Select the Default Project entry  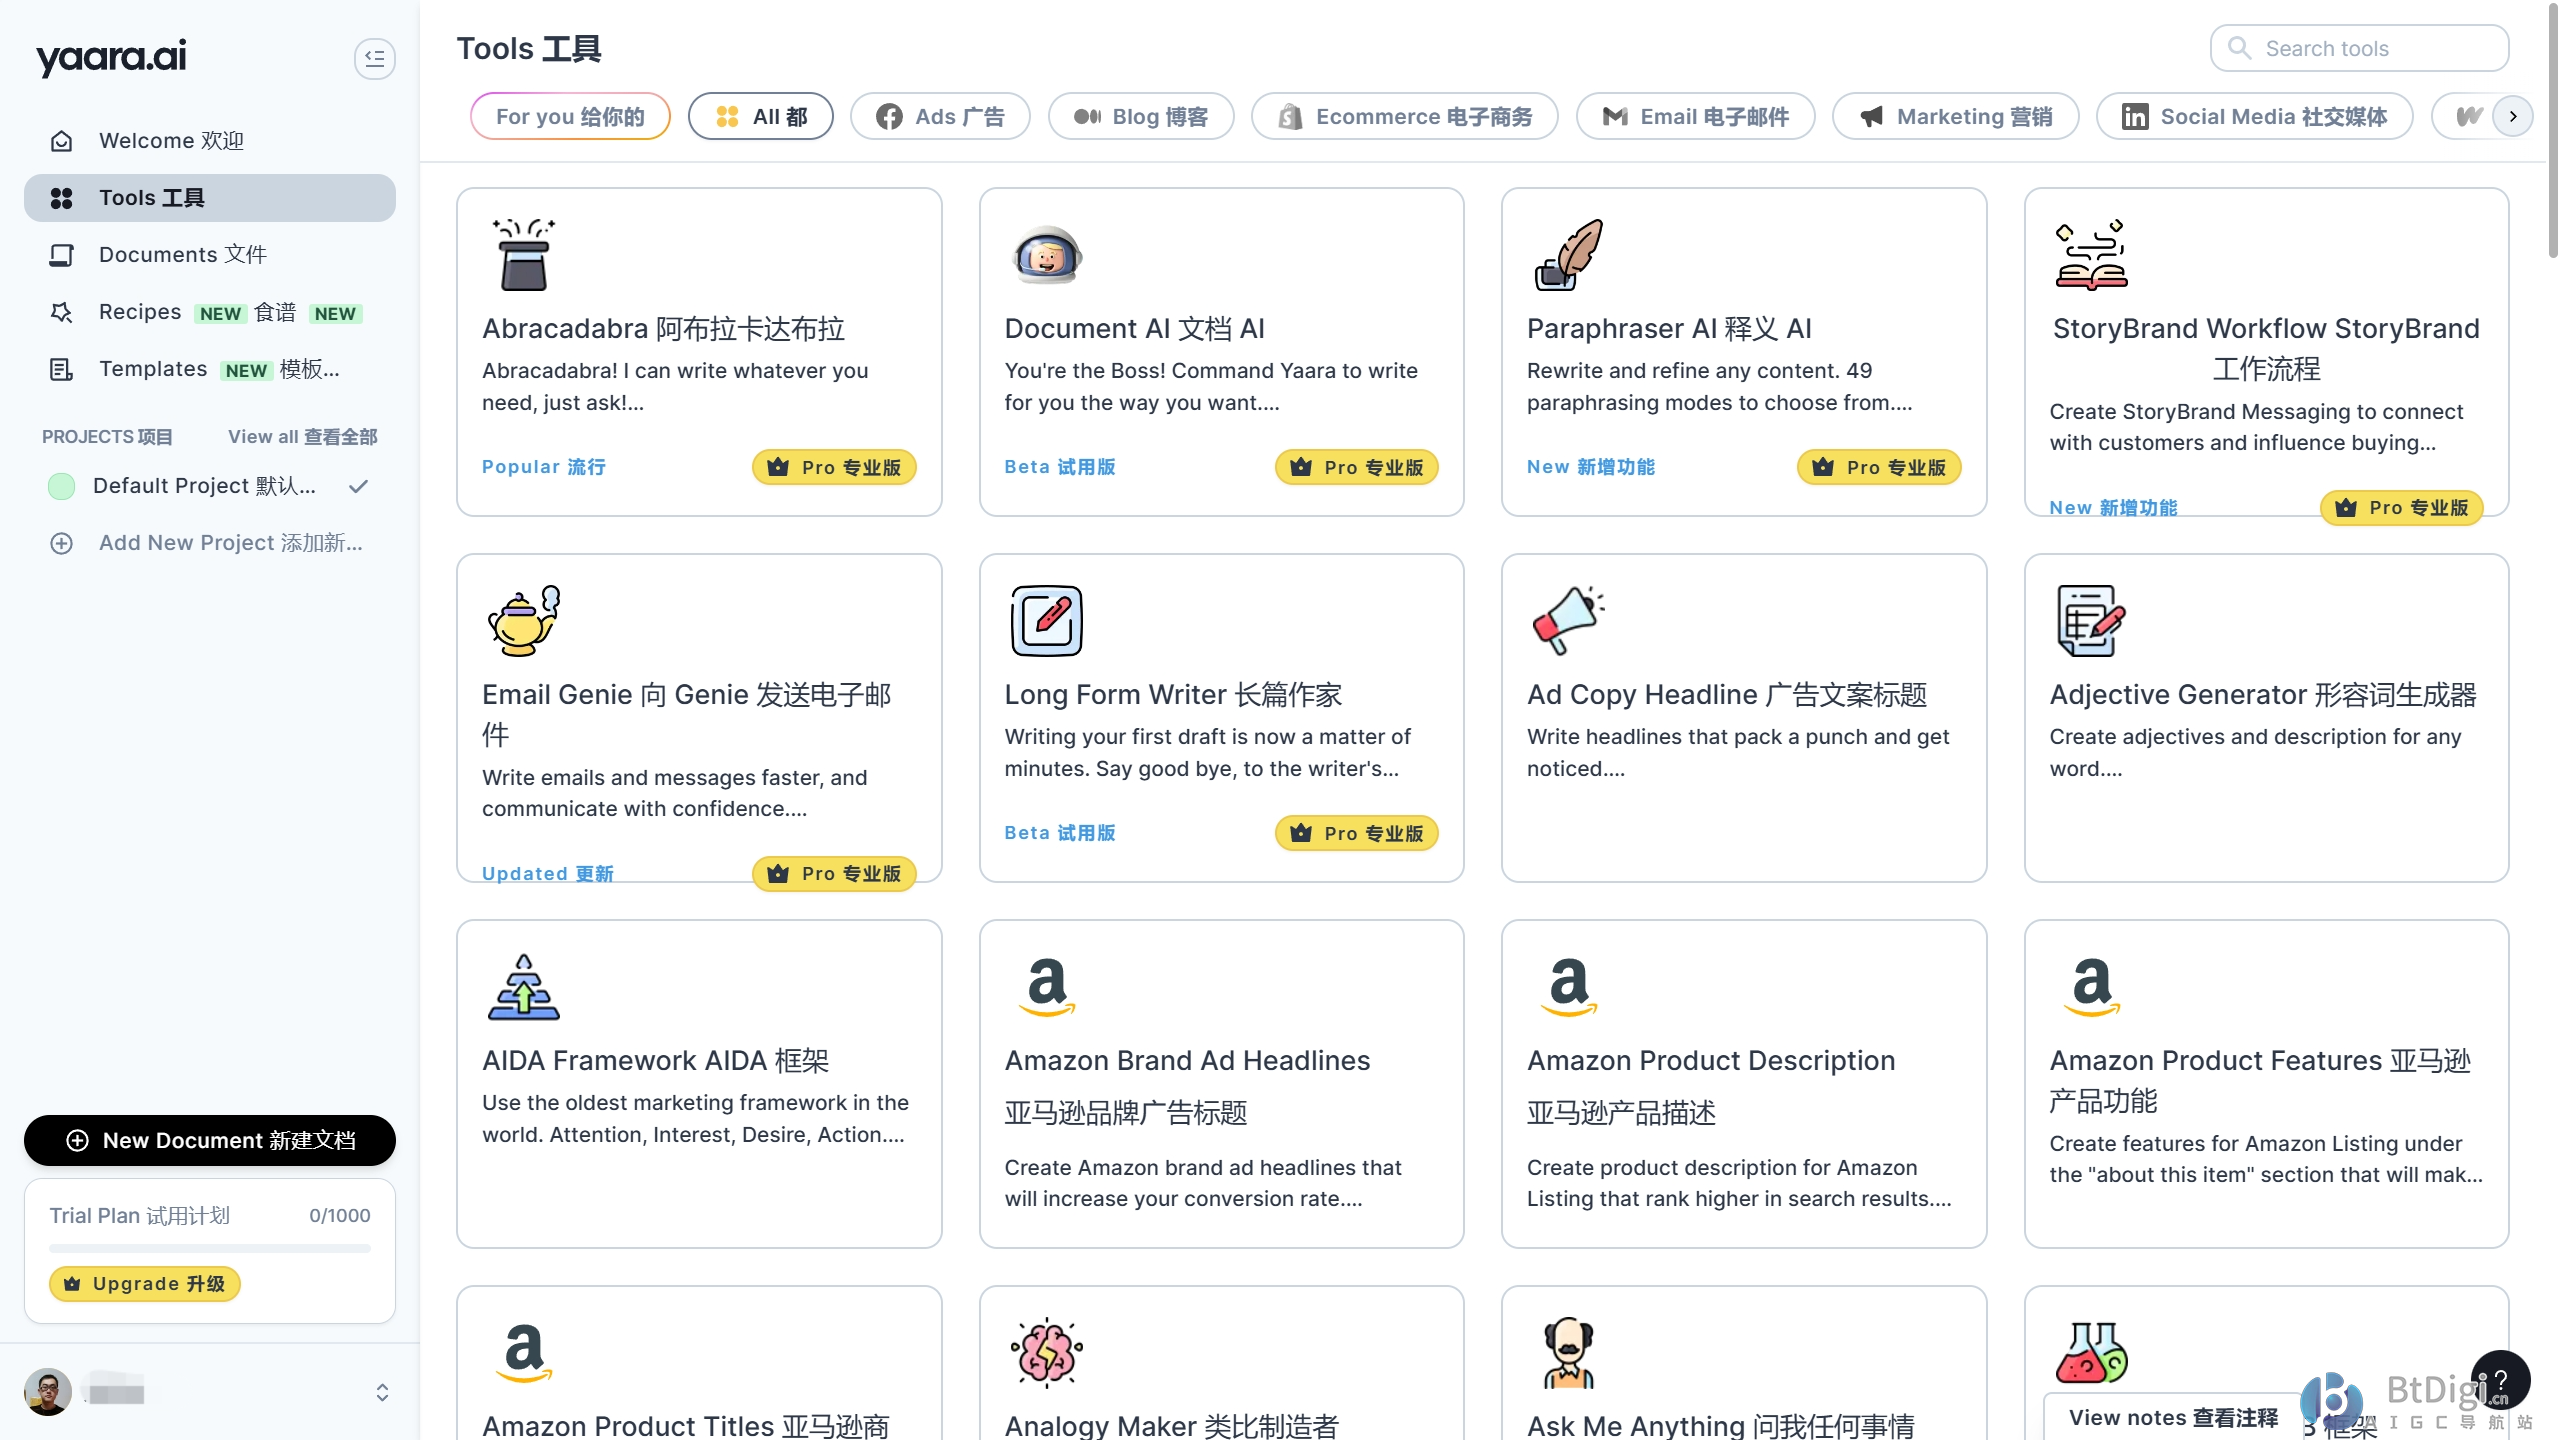click(210, 486)
